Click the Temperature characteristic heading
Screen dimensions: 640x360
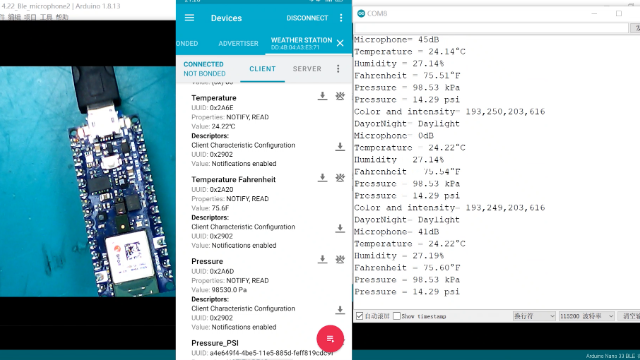click(214, 98)
